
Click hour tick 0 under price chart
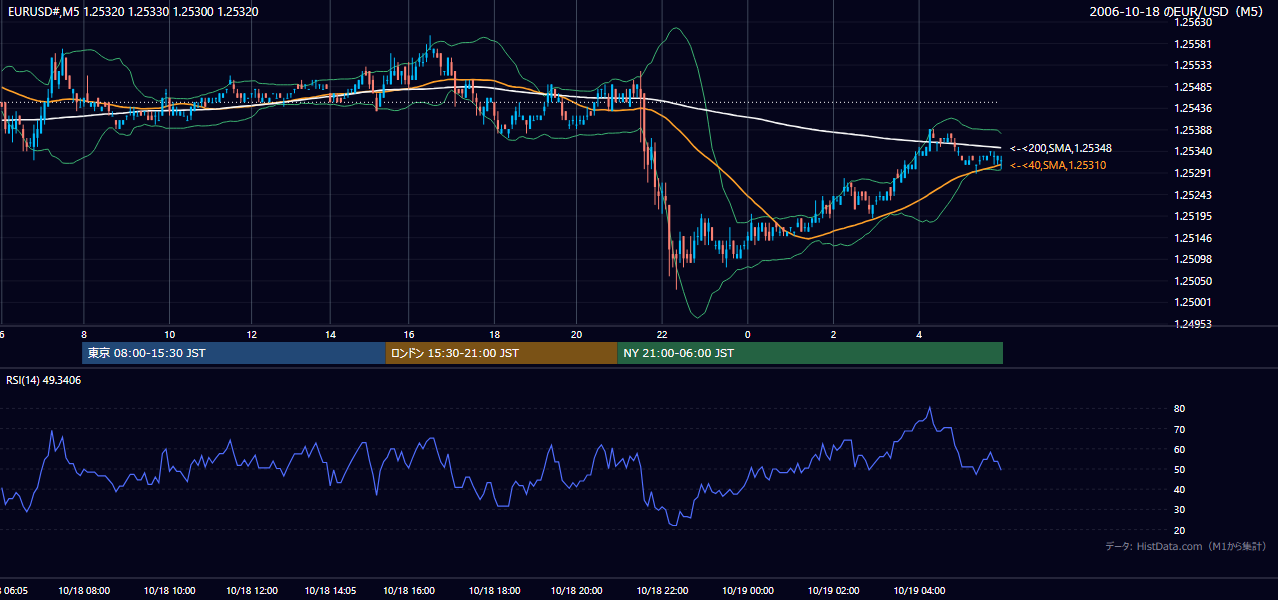click(x=748, y=335)
